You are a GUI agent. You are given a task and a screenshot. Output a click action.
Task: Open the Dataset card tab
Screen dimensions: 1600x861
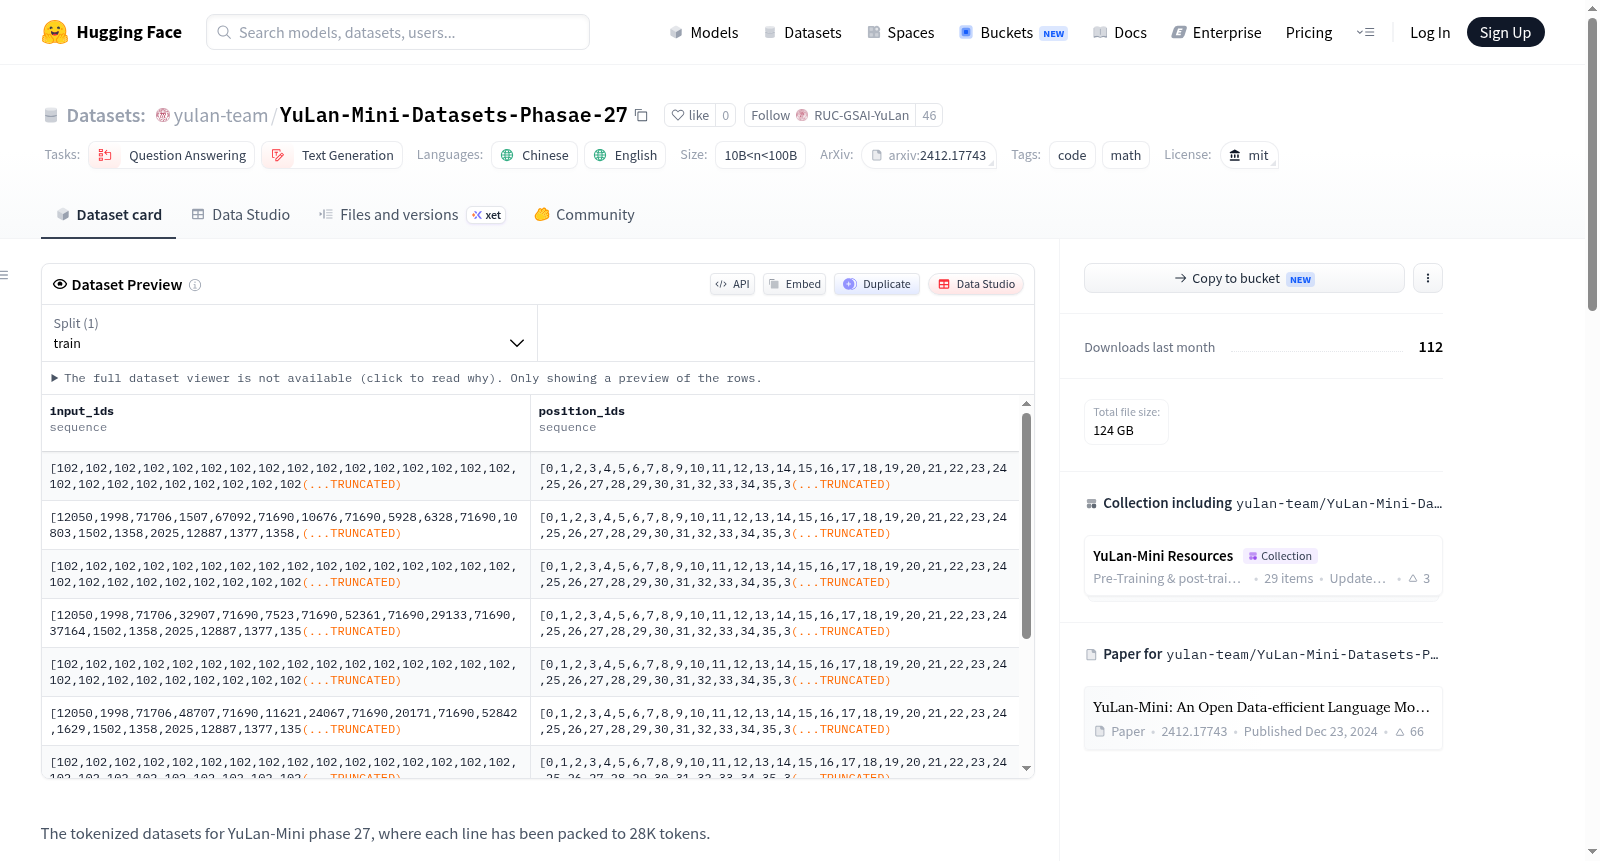(108, 215)
